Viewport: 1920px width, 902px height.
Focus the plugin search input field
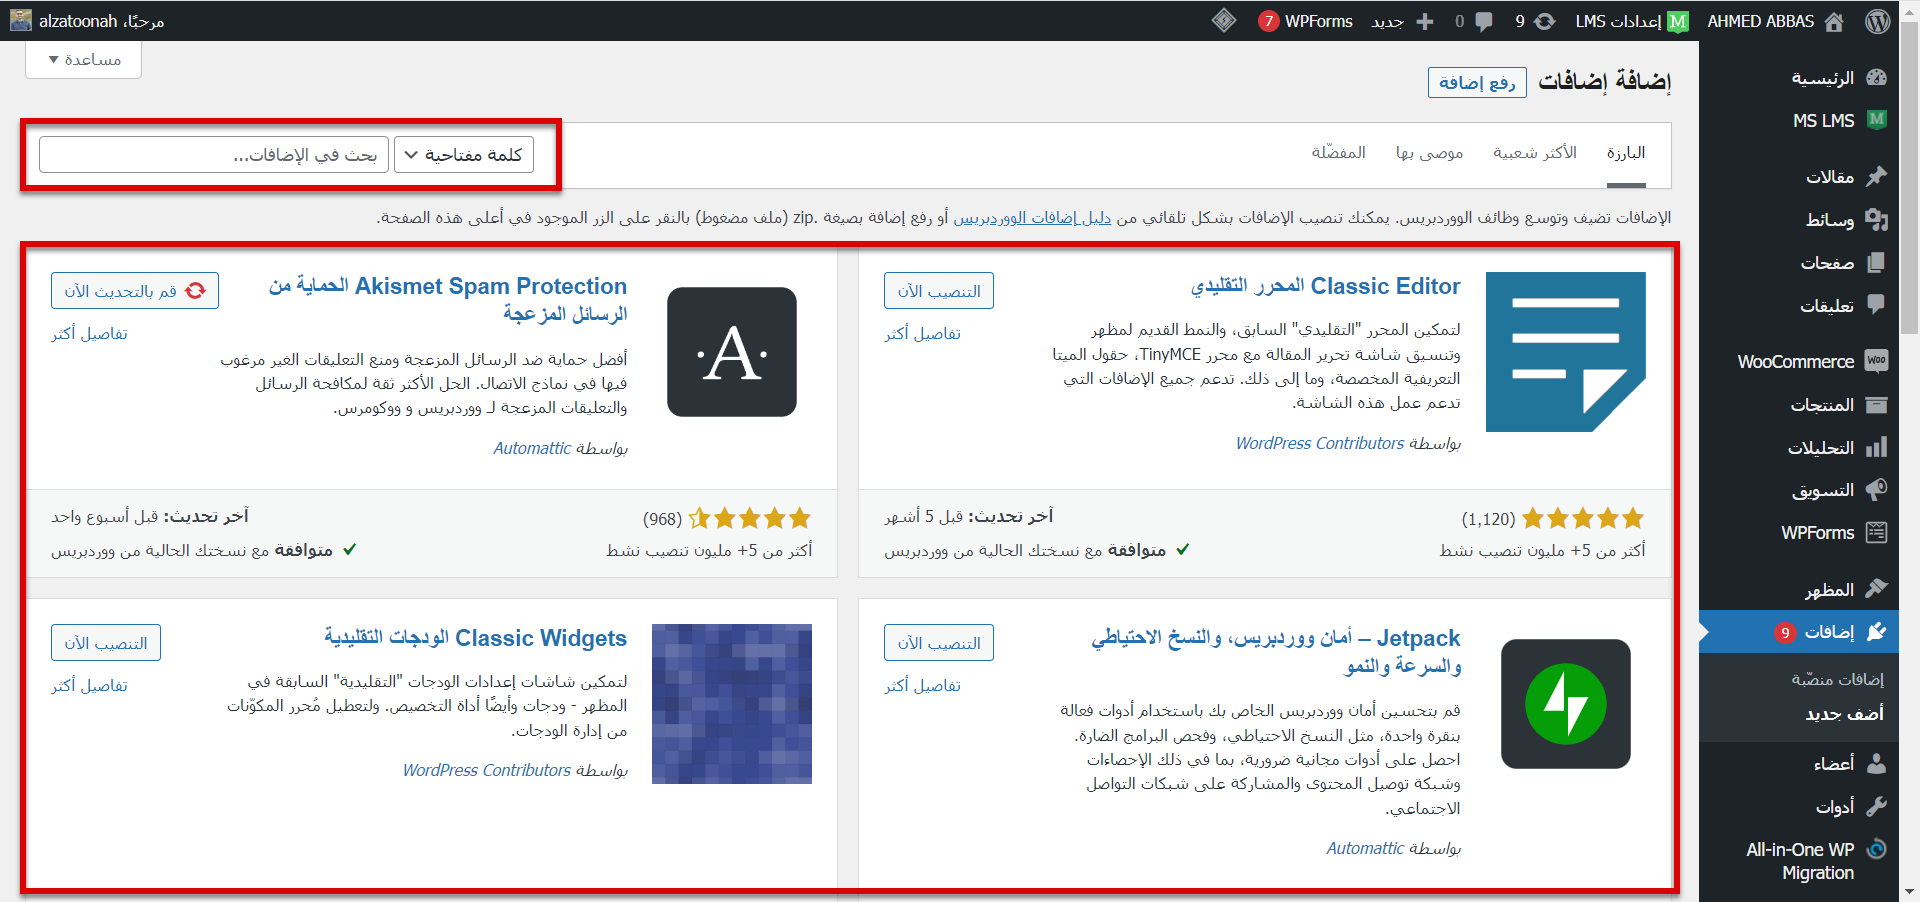point(214,155)
